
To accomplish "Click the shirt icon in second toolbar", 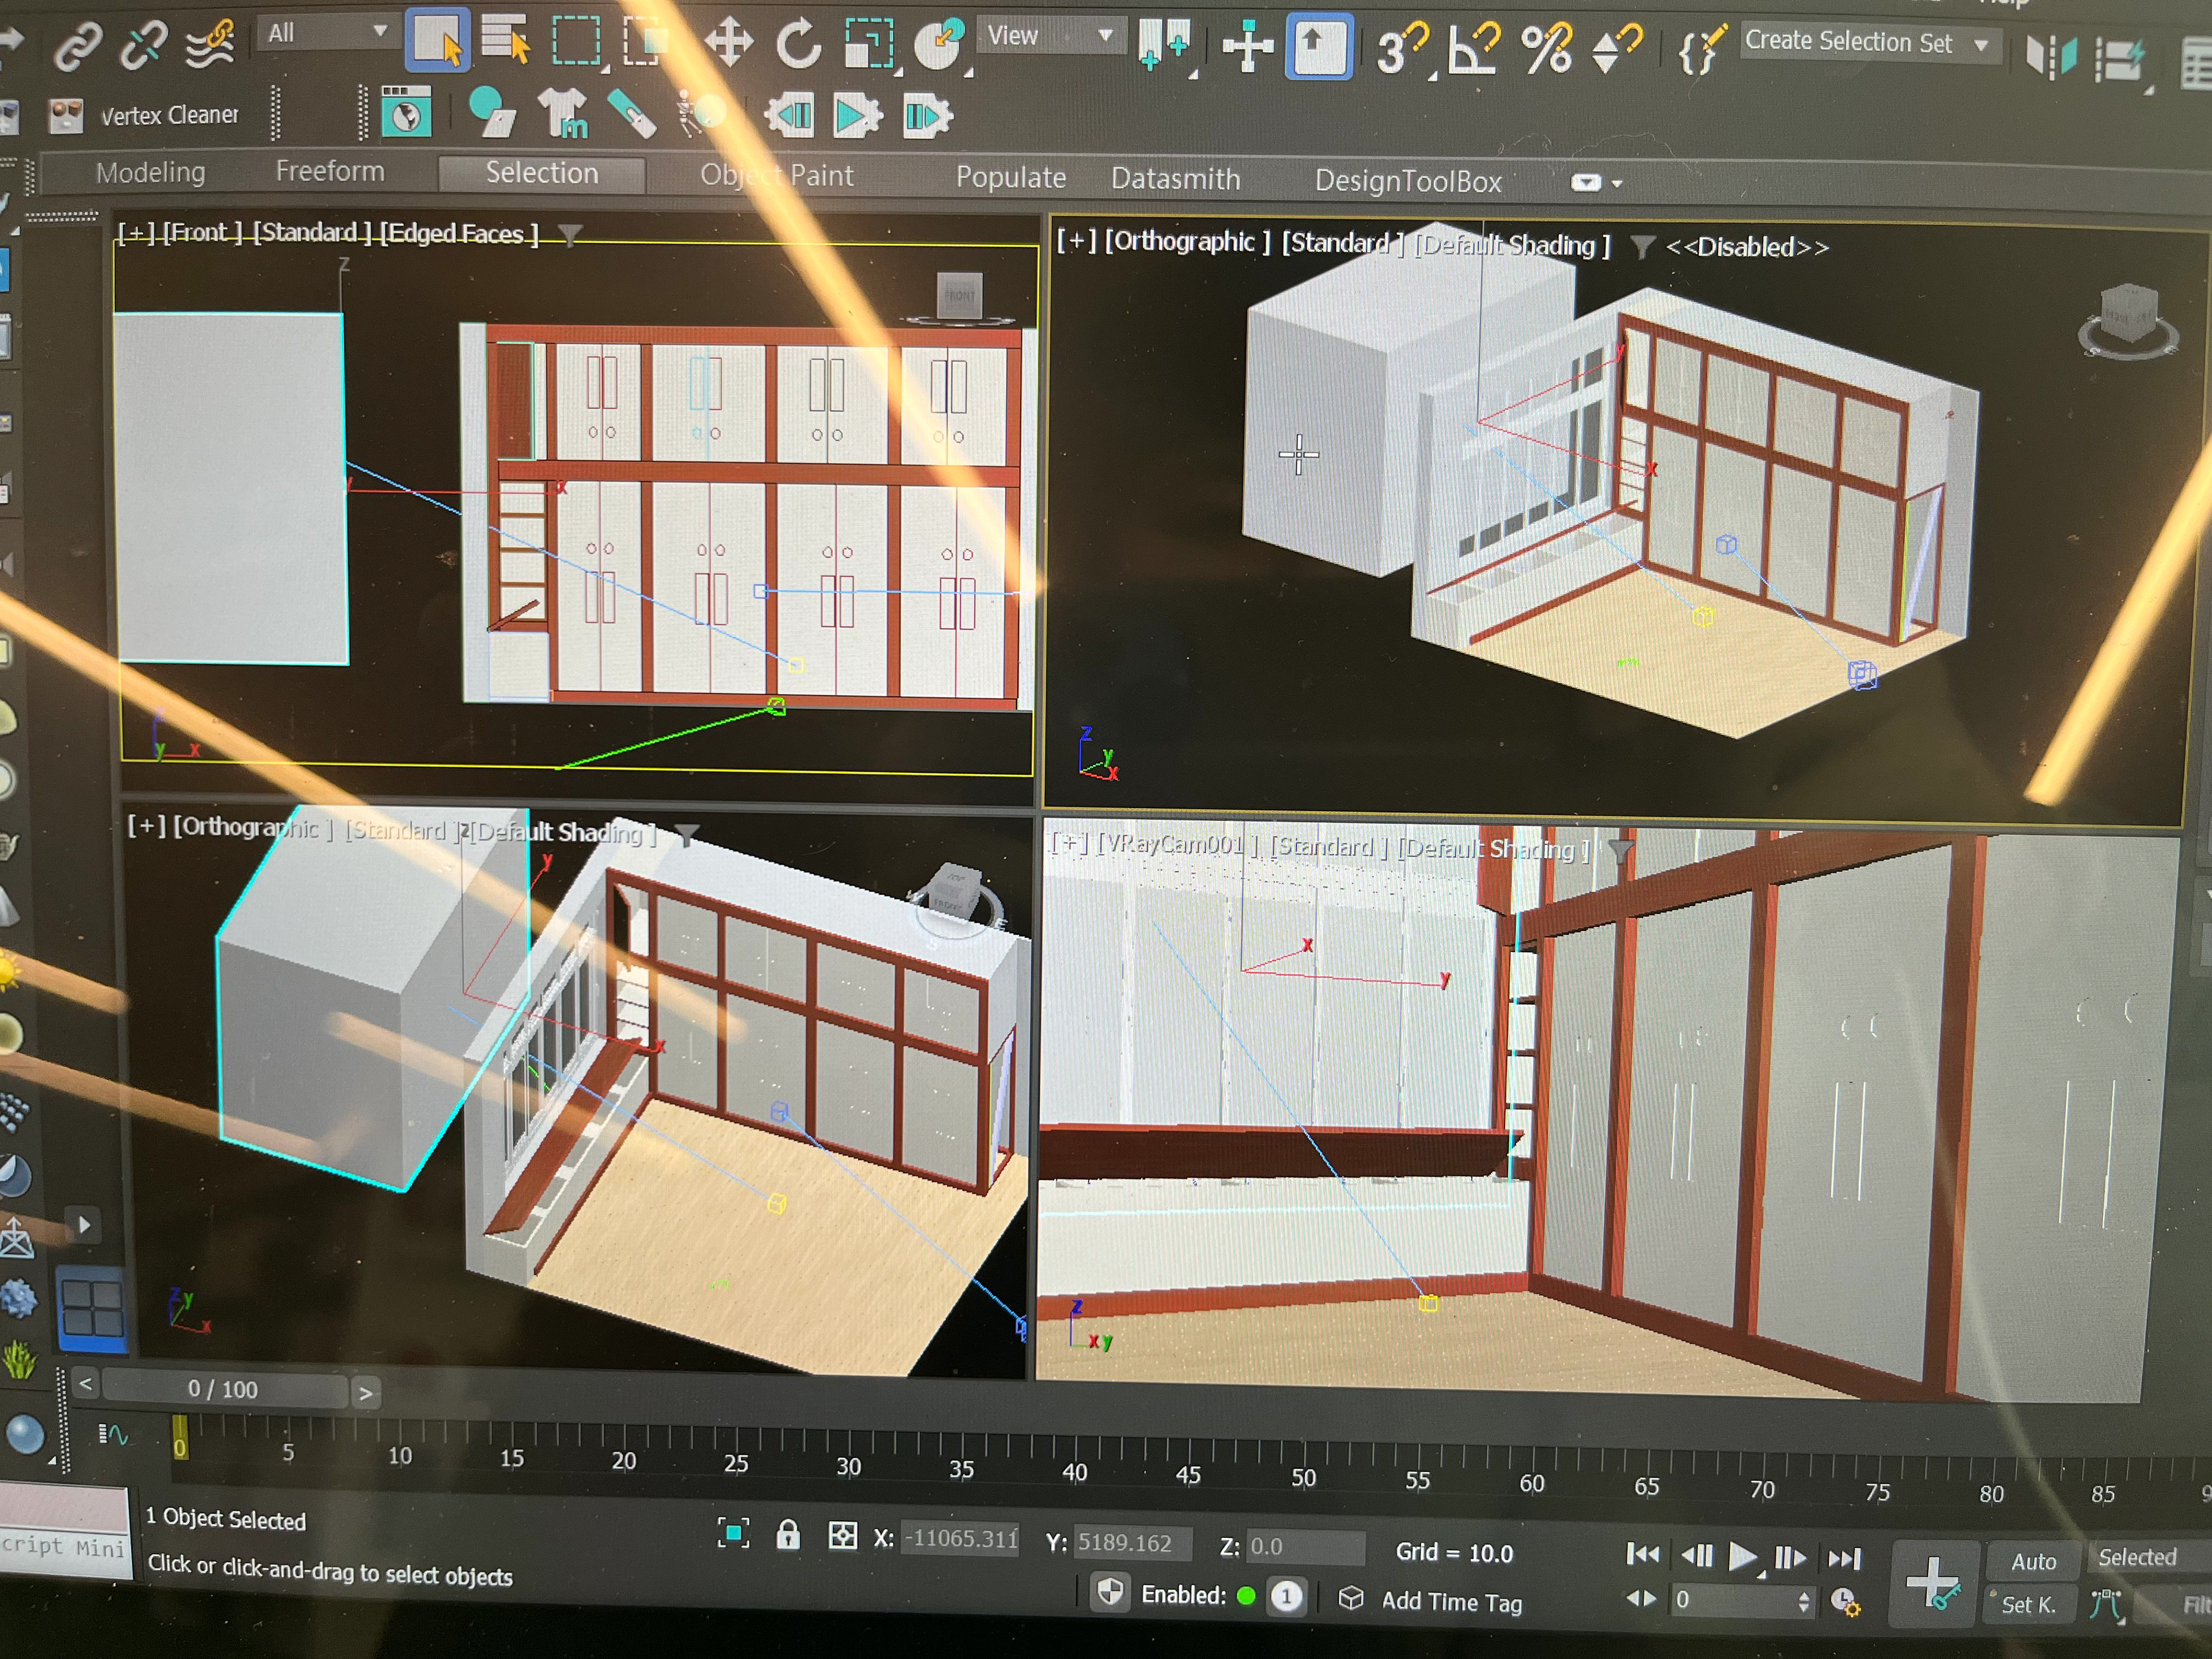I will 564,114.
